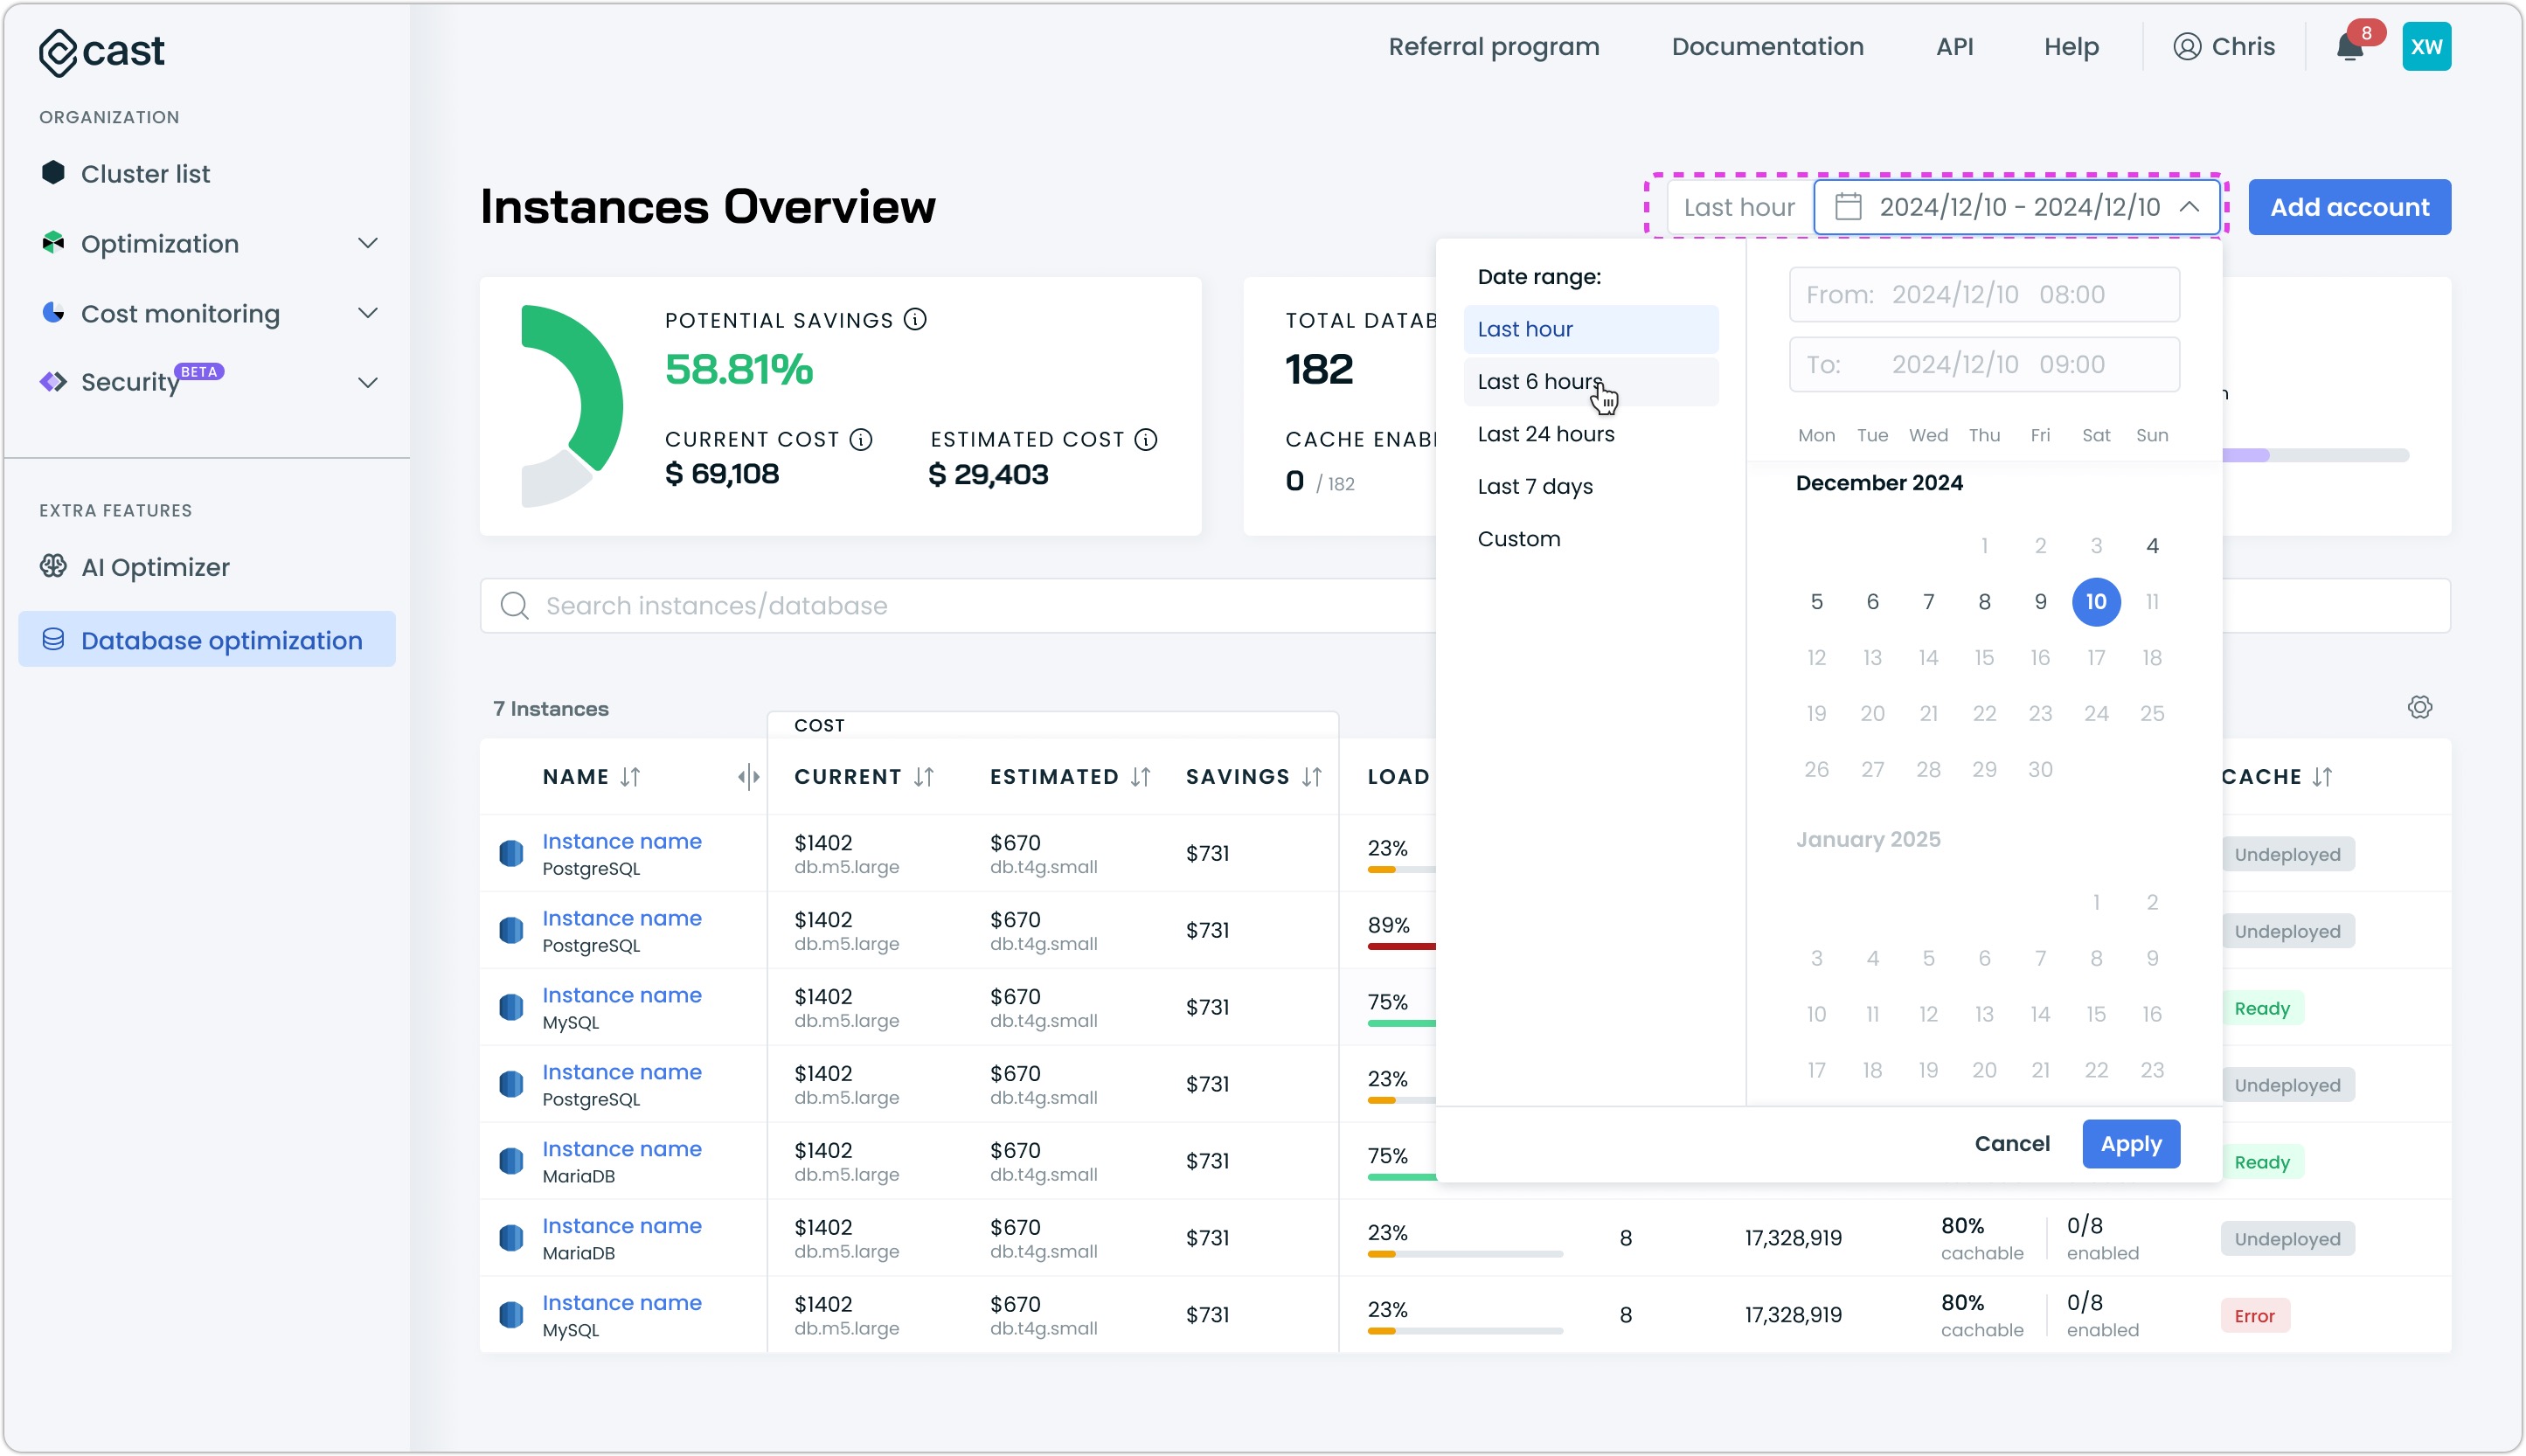
Task: Sort by Name column arrows
Action: pos(630,777)
